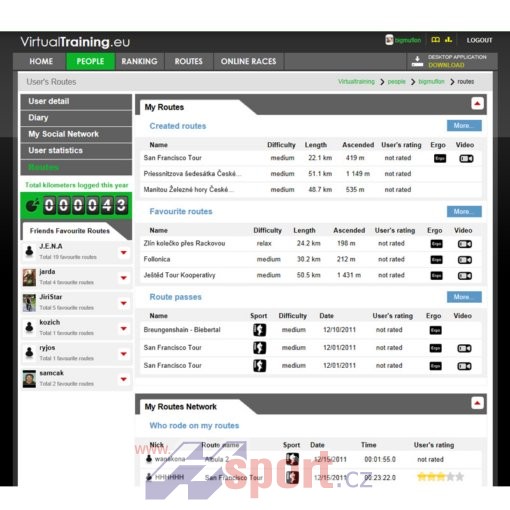Collapse the My Routes panel

477,103
